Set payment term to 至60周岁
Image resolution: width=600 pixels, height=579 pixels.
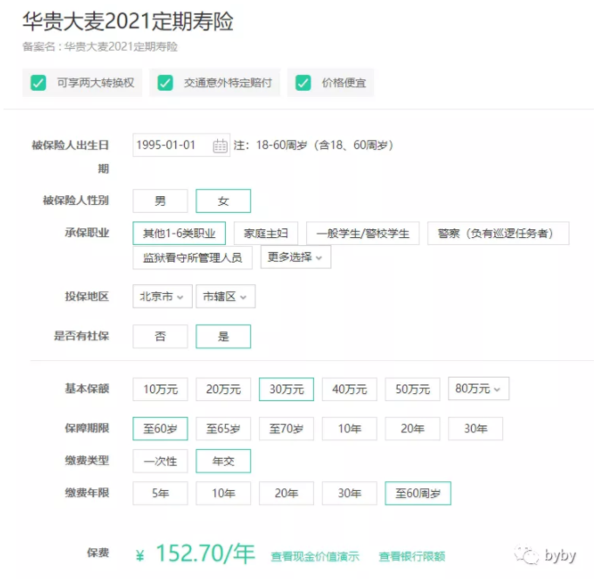tap(418, 493)
